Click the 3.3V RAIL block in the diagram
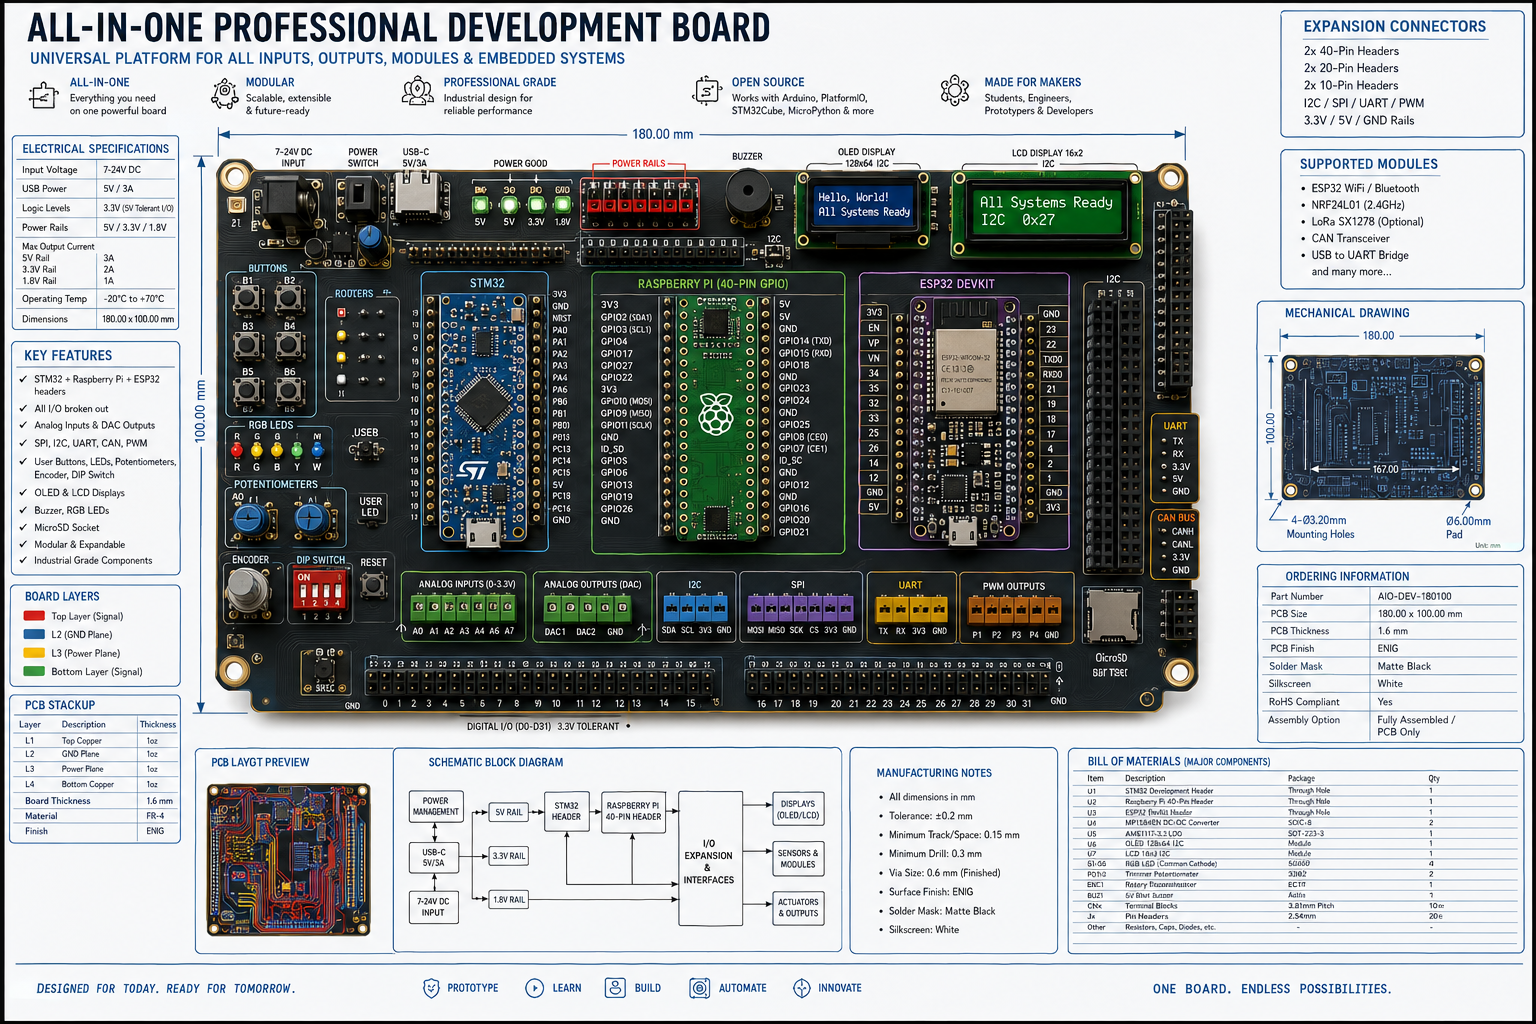 pyautogui.click(x=509, y=856)
